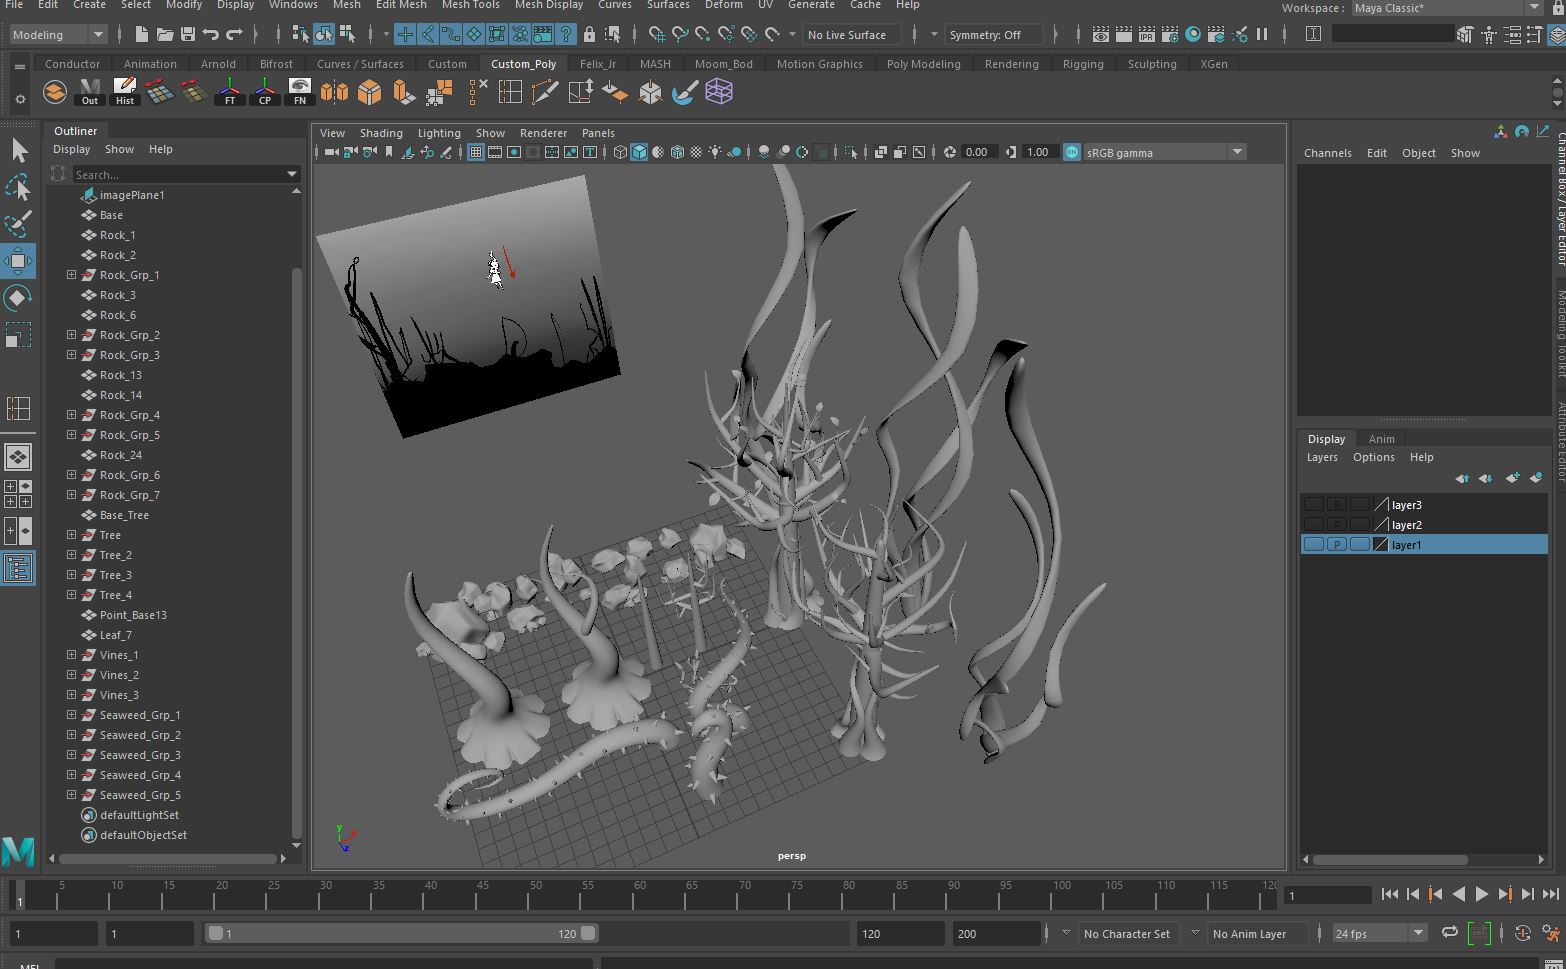The width and height of the screenshot is (1566, 969).
Task: Expand the Tree_2 node in Outliner
Action: coord(70,555)
